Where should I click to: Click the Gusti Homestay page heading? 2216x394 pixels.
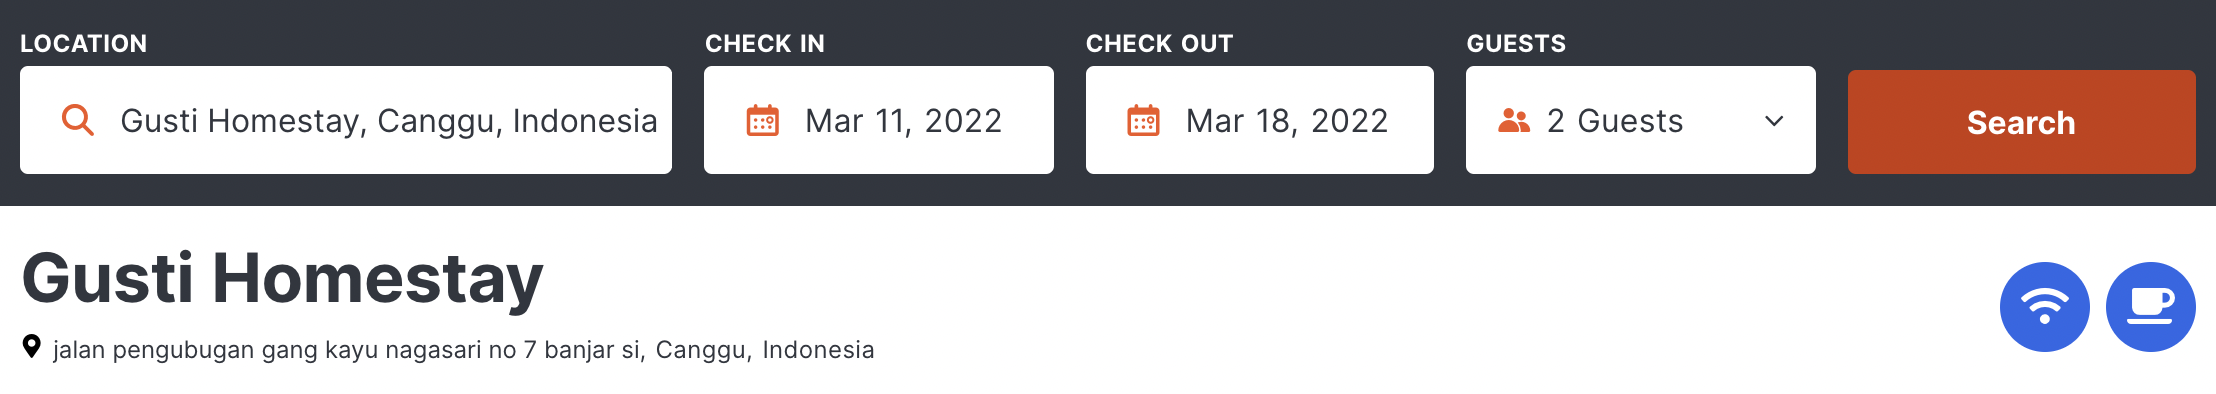pos(283,279)
